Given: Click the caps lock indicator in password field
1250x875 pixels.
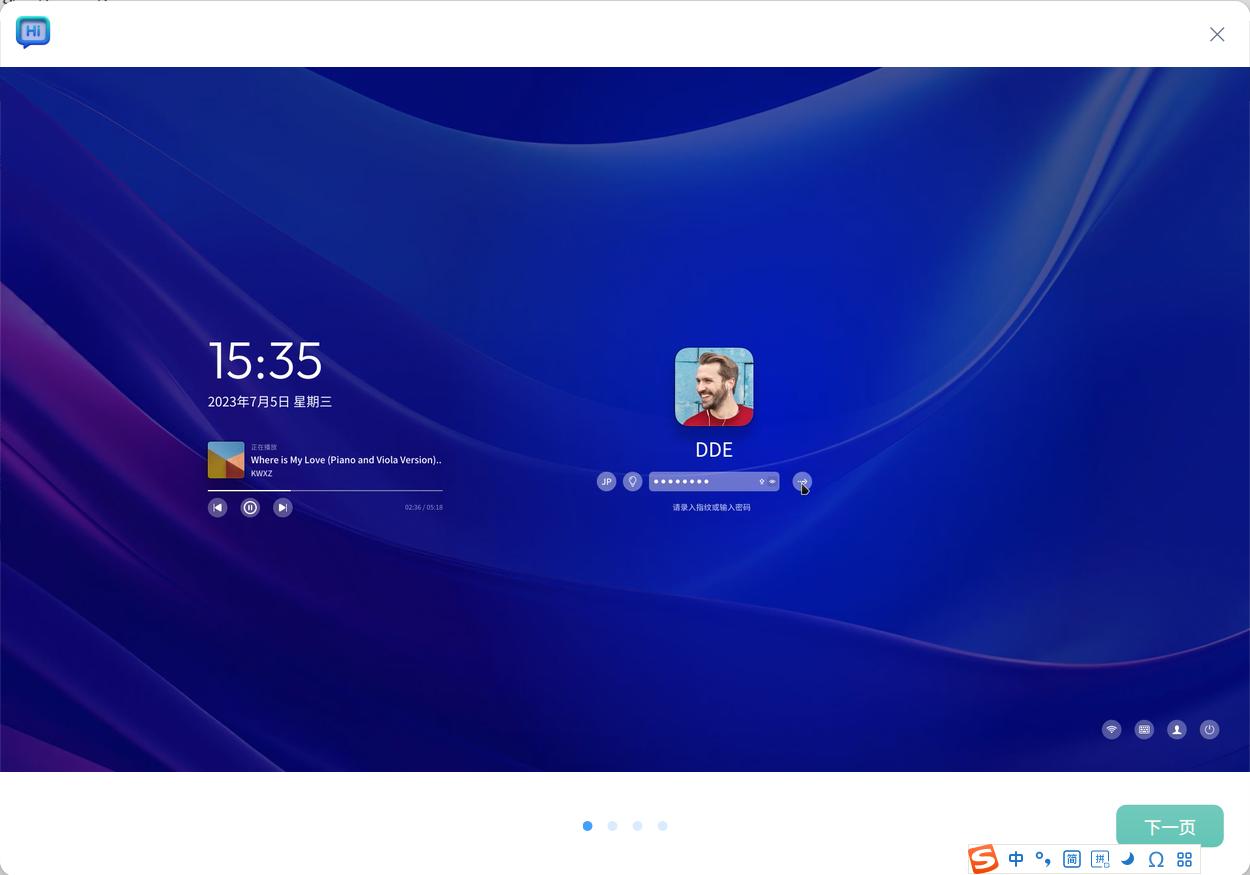Looking at the screenshot, I should (761, 482).
